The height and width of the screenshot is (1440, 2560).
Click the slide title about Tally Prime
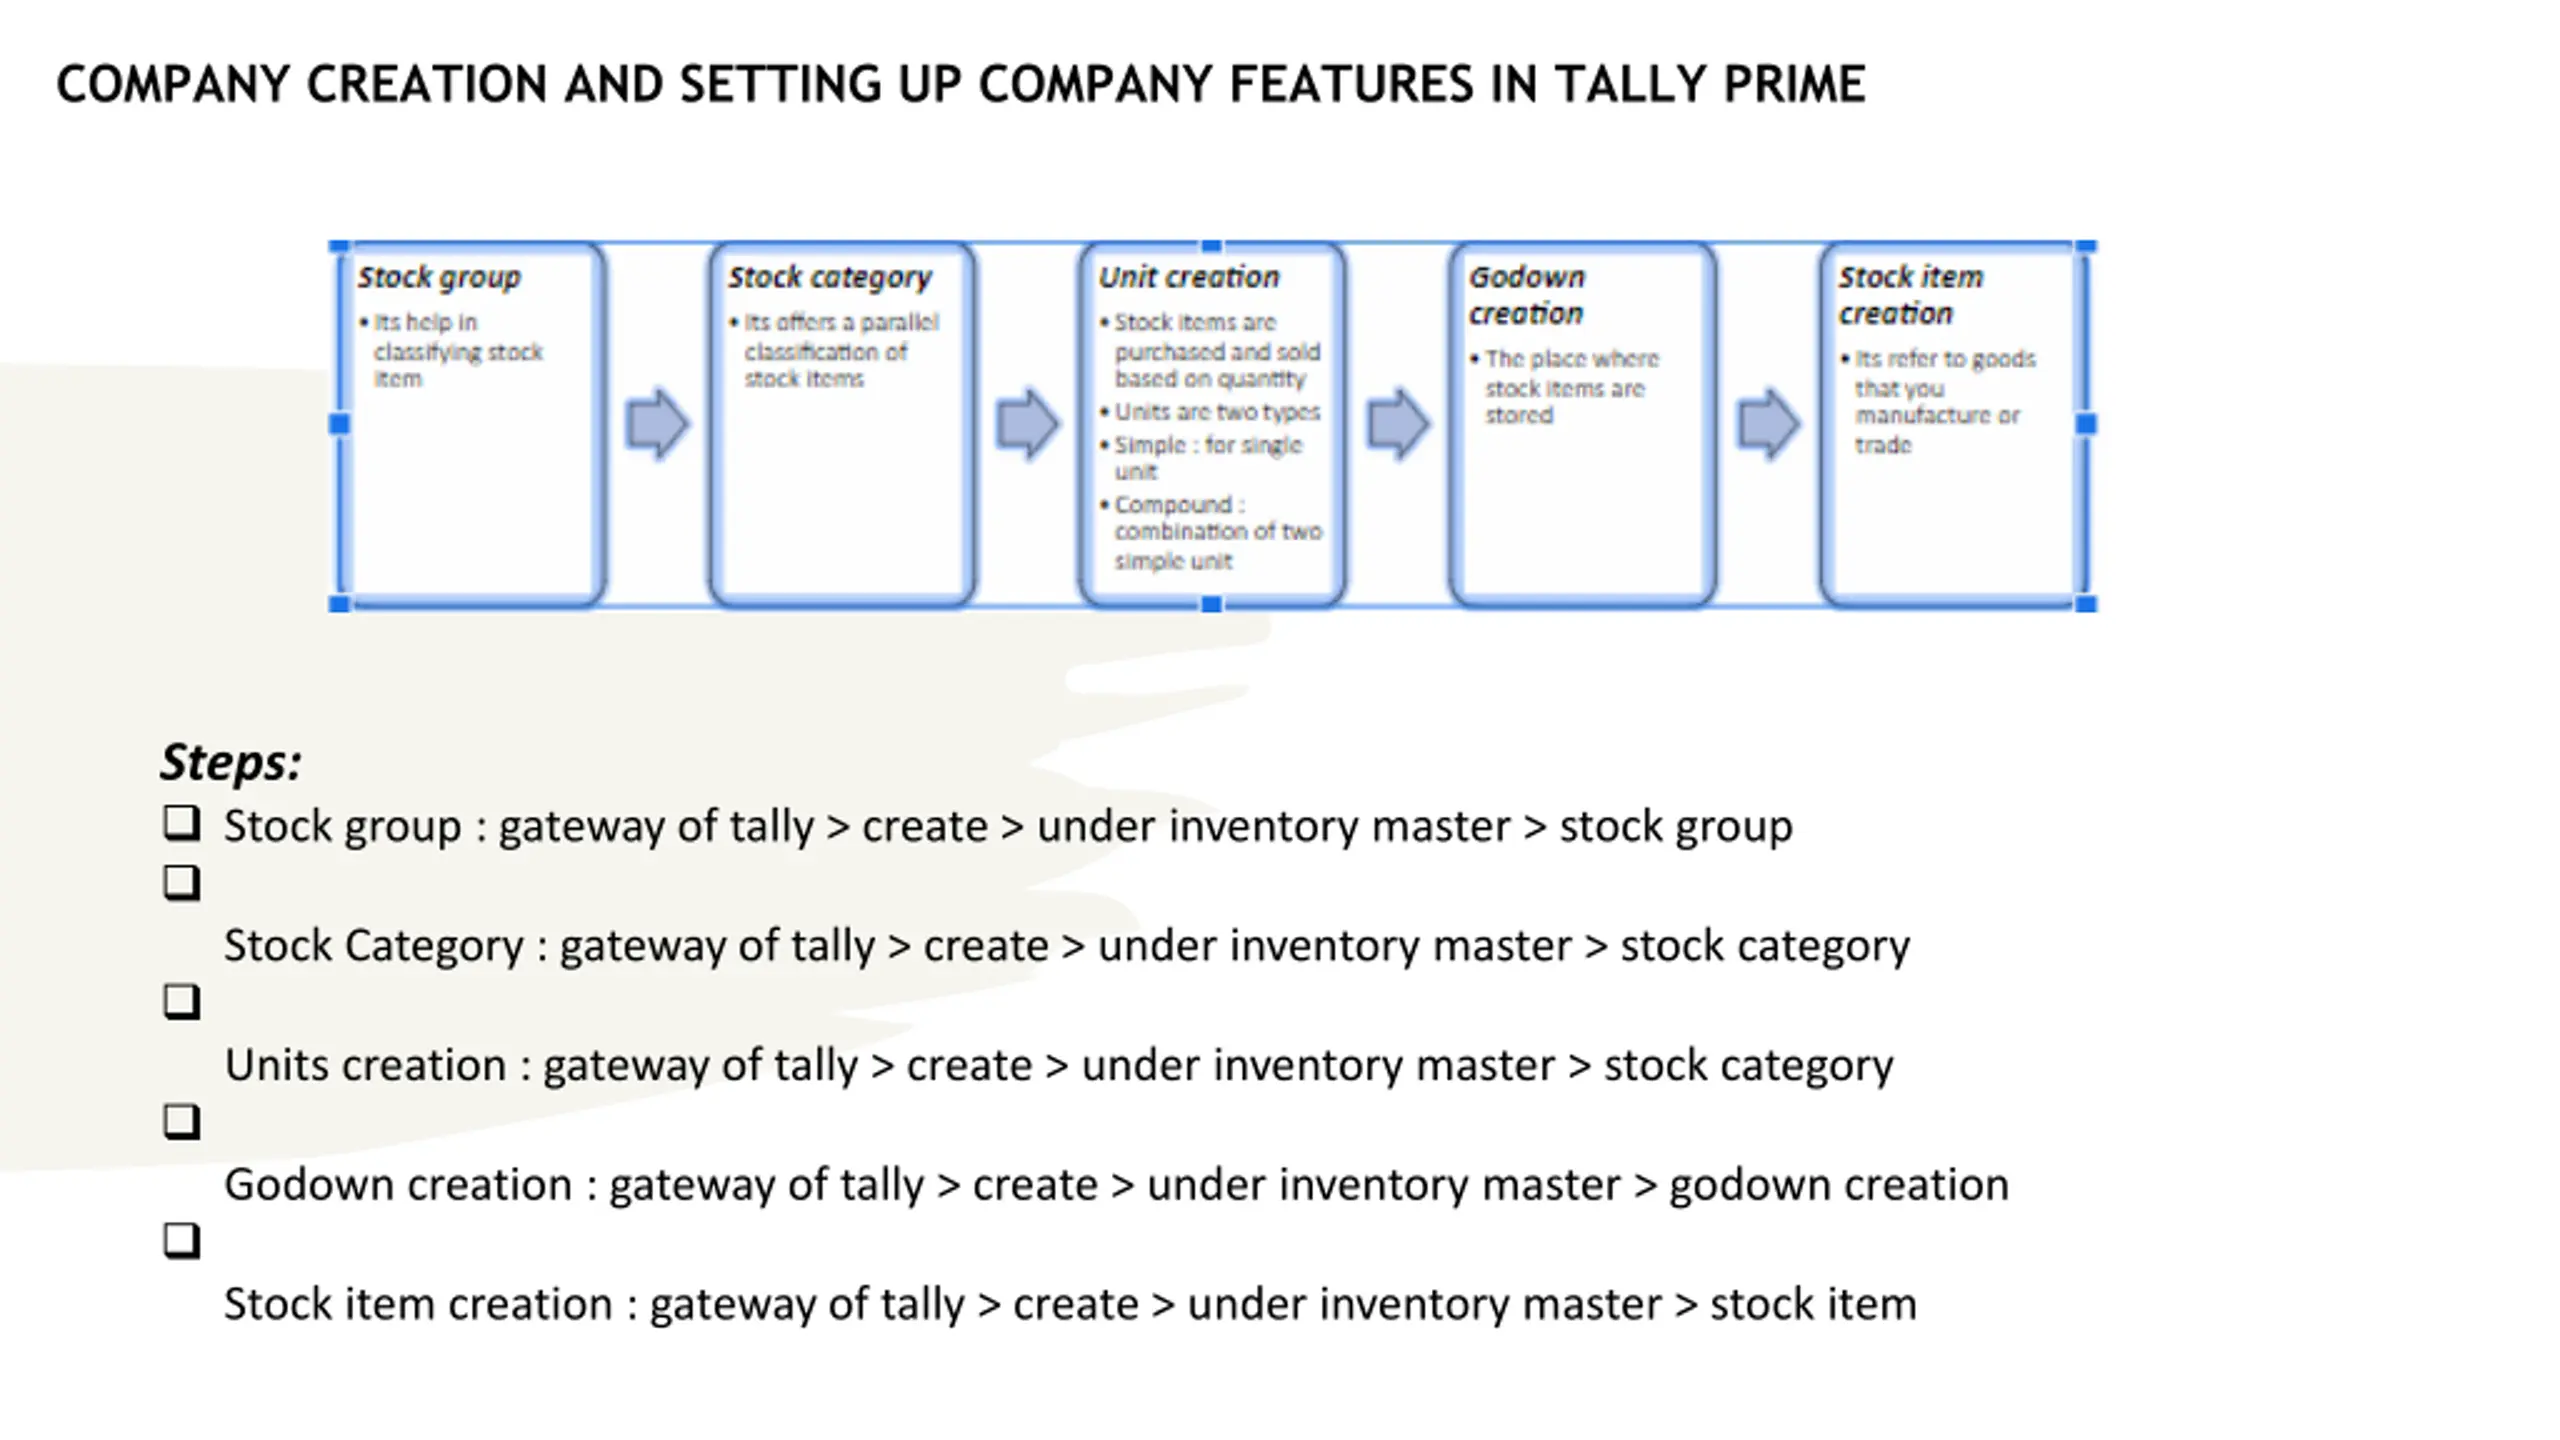pos(960,84)
